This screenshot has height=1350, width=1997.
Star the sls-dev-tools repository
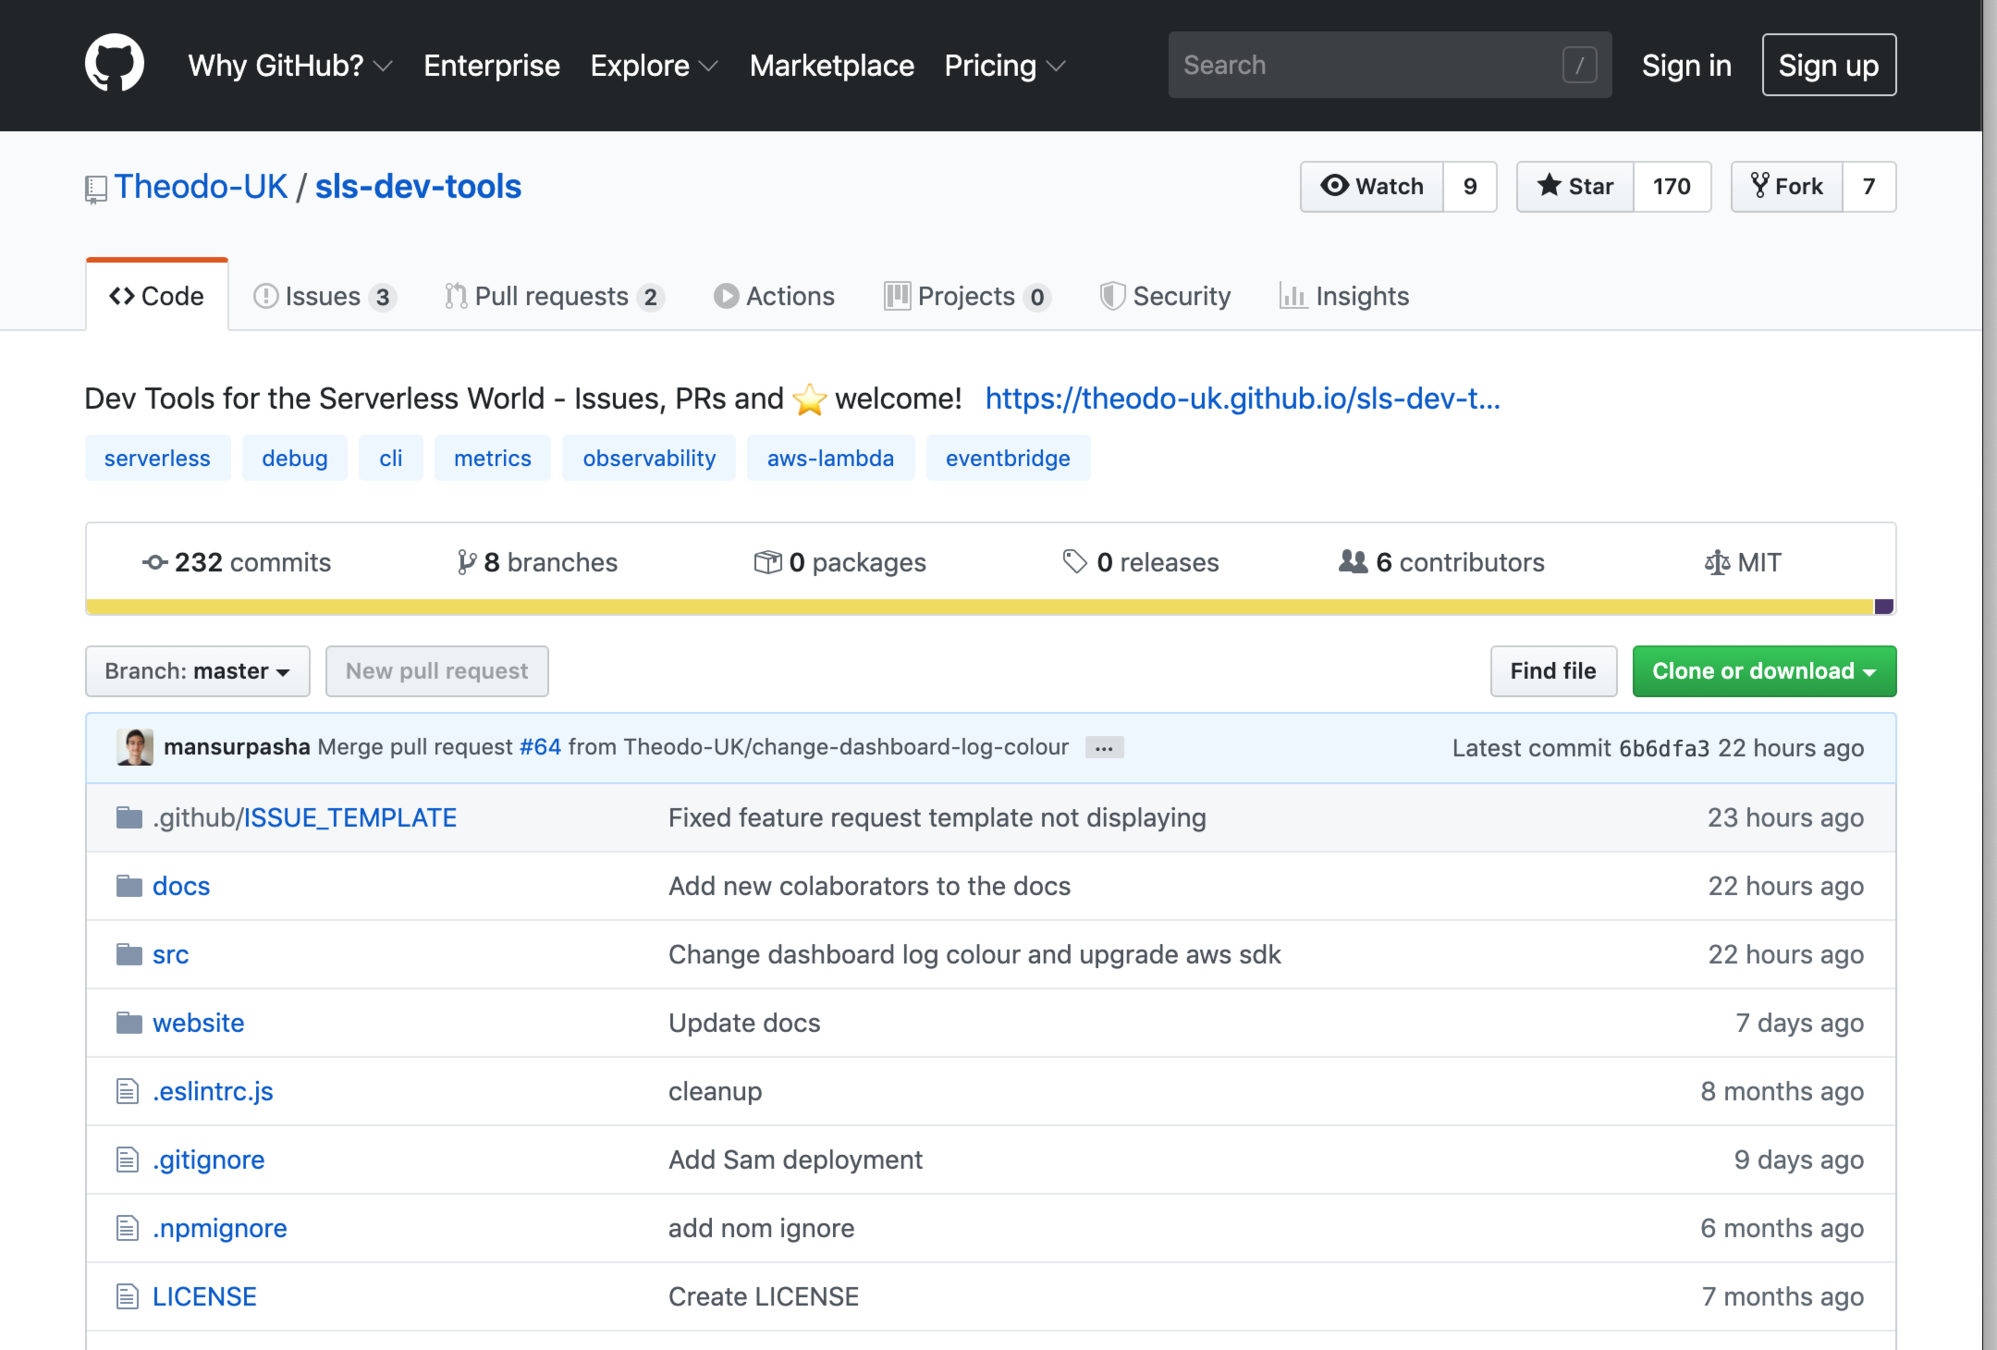(x=1576, y=186)
